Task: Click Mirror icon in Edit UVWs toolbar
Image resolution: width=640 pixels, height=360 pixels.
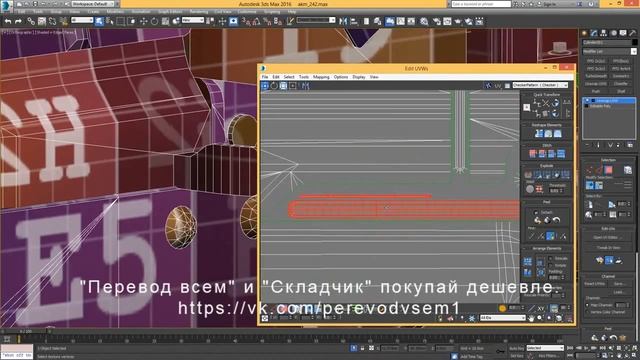Action: point(305,86)
